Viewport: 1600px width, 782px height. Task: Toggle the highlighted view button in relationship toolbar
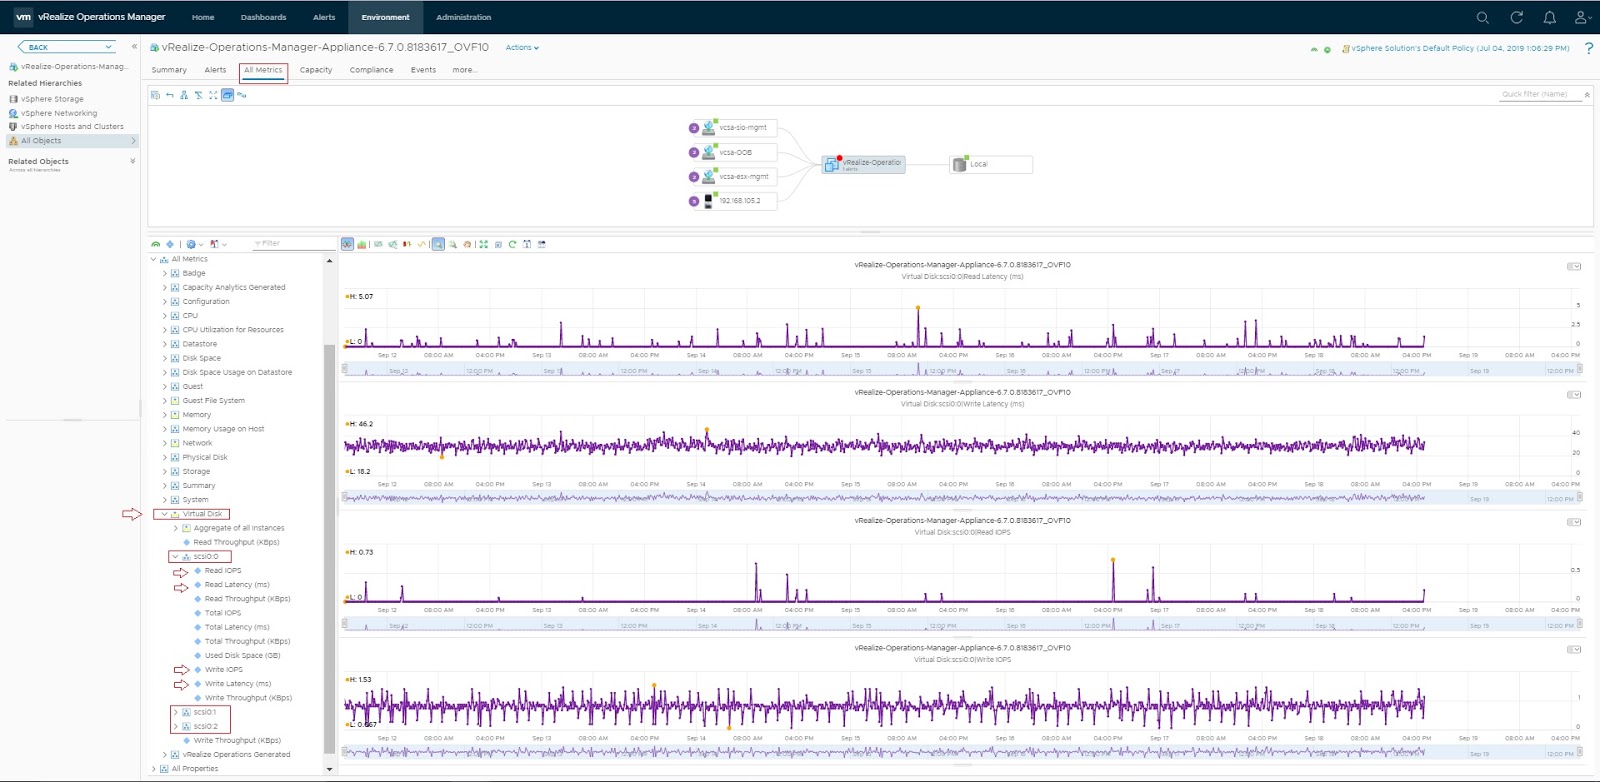tap(227, 95)
